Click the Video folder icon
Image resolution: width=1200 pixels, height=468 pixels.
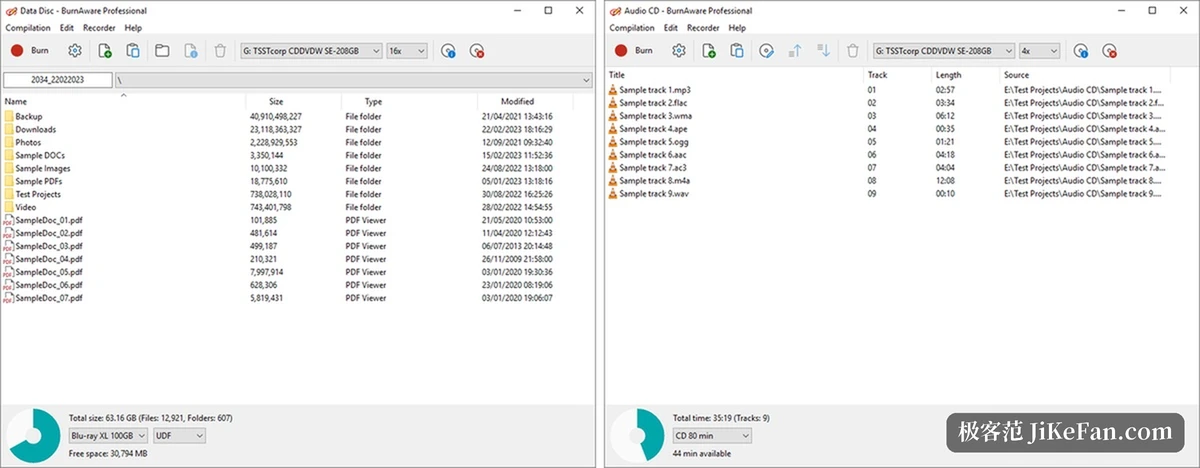9,207
